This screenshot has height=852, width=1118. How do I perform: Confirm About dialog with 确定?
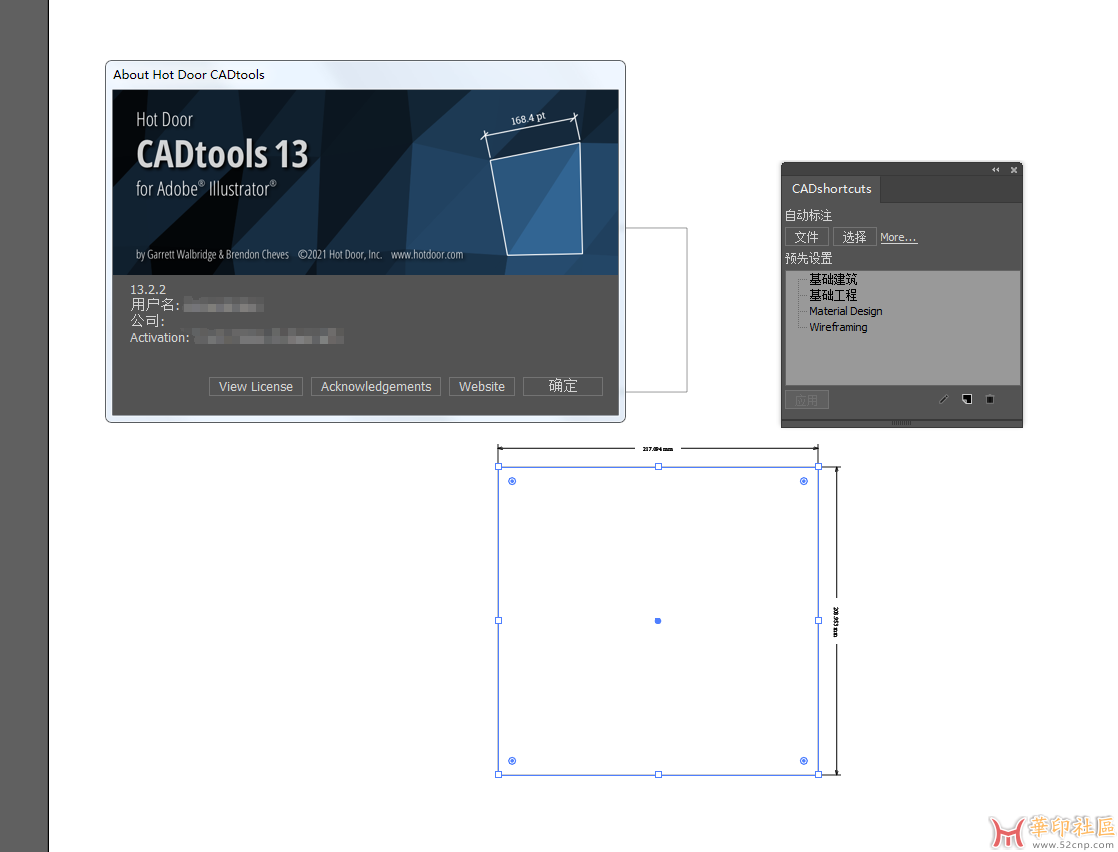tap(563, 386)
